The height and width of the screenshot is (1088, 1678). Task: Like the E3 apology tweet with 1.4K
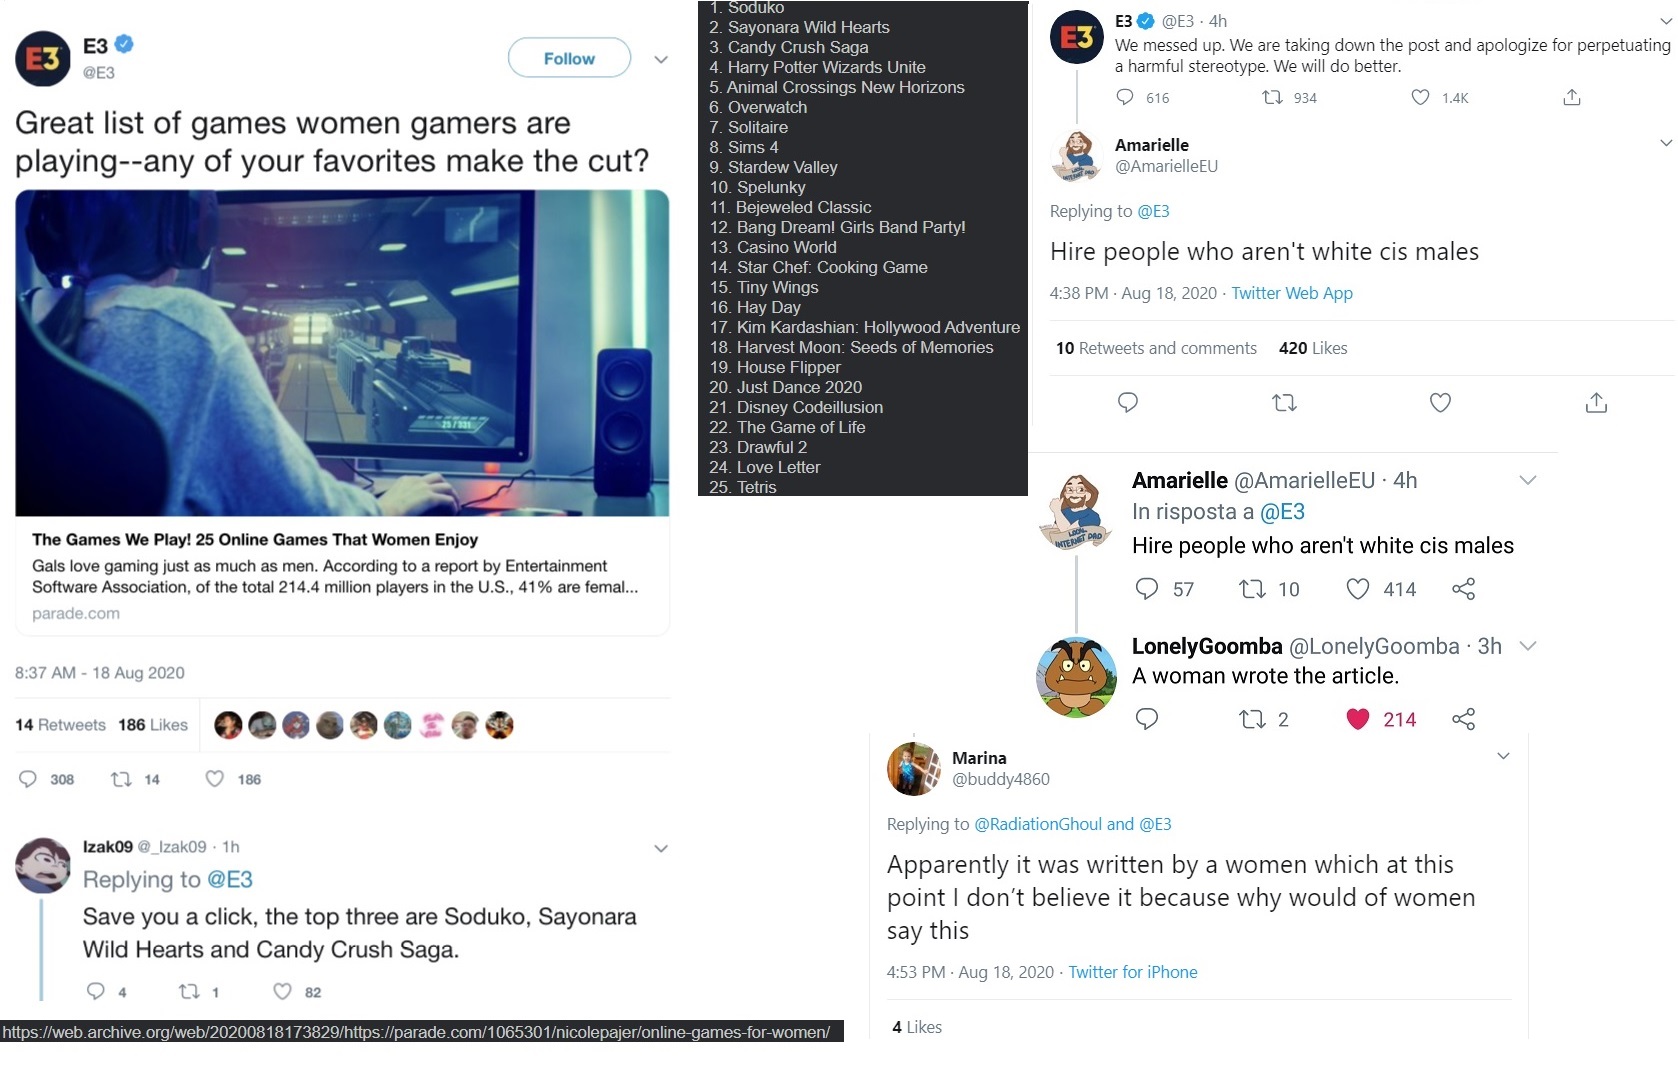coord(1420,97)
